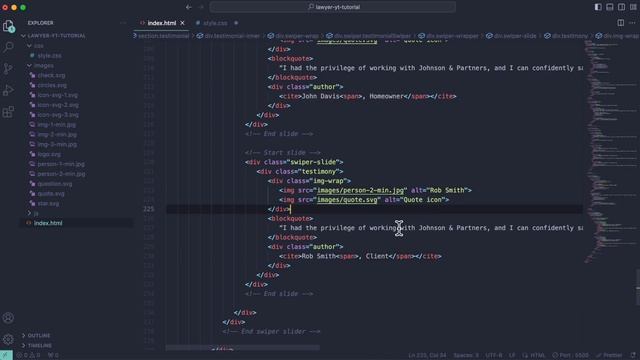Open the Extensions view

click(x=8, y=112)
